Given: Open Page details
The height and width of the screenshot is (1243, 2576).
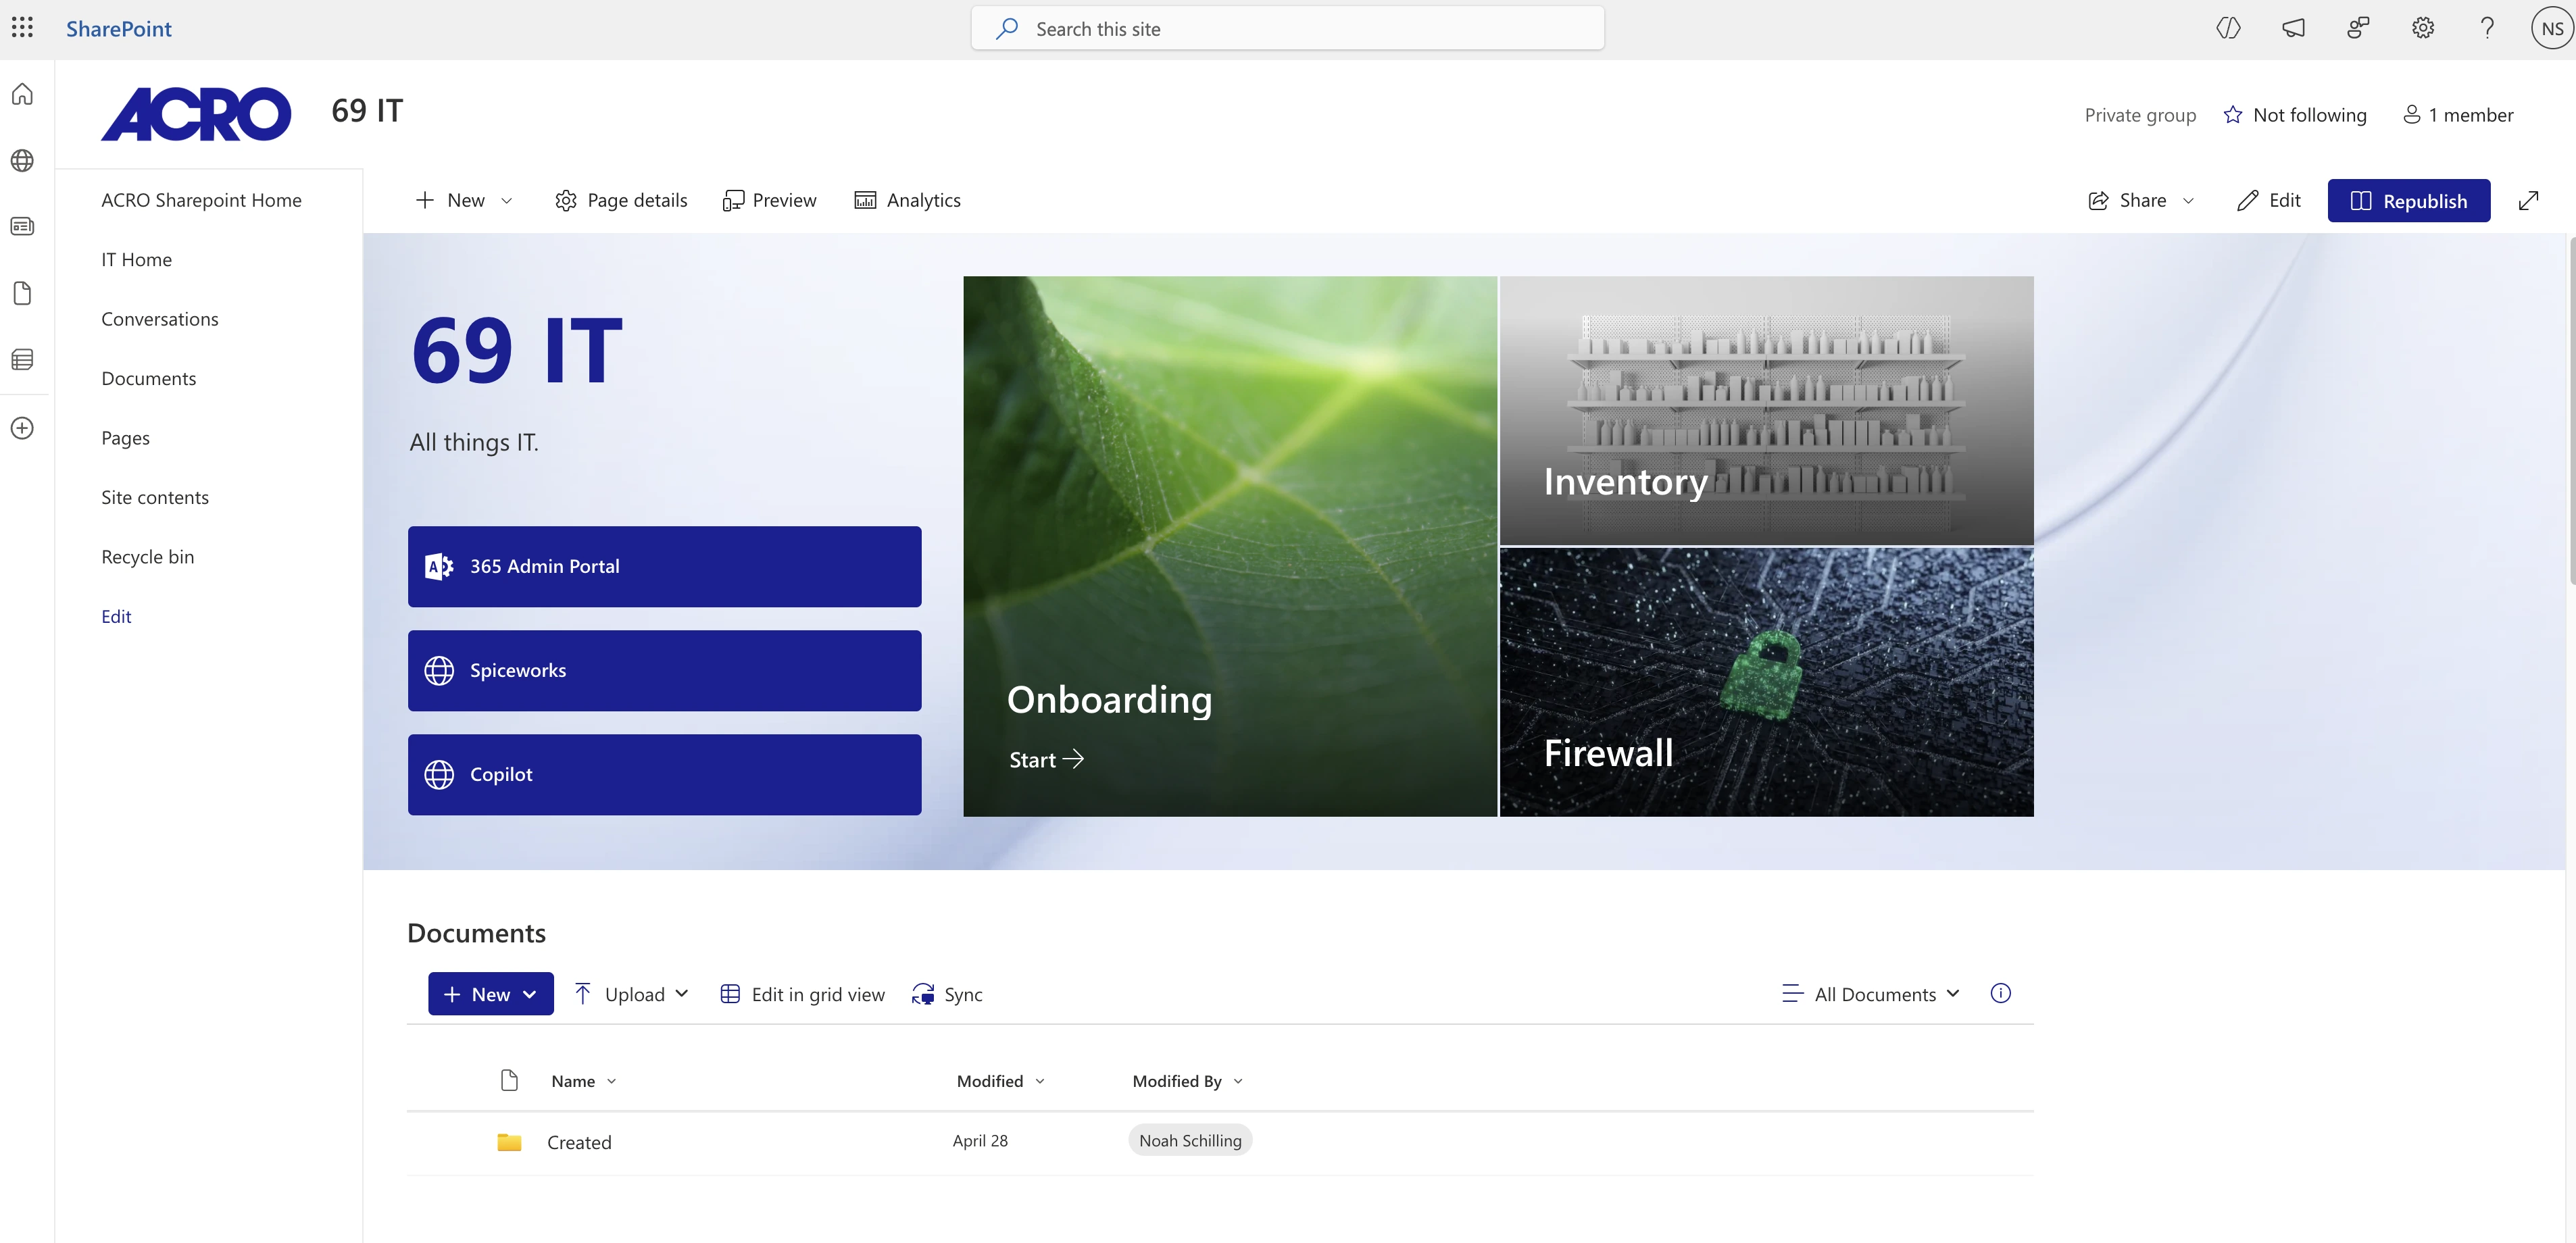Looking at the screenshot, I should pos(621,200).
